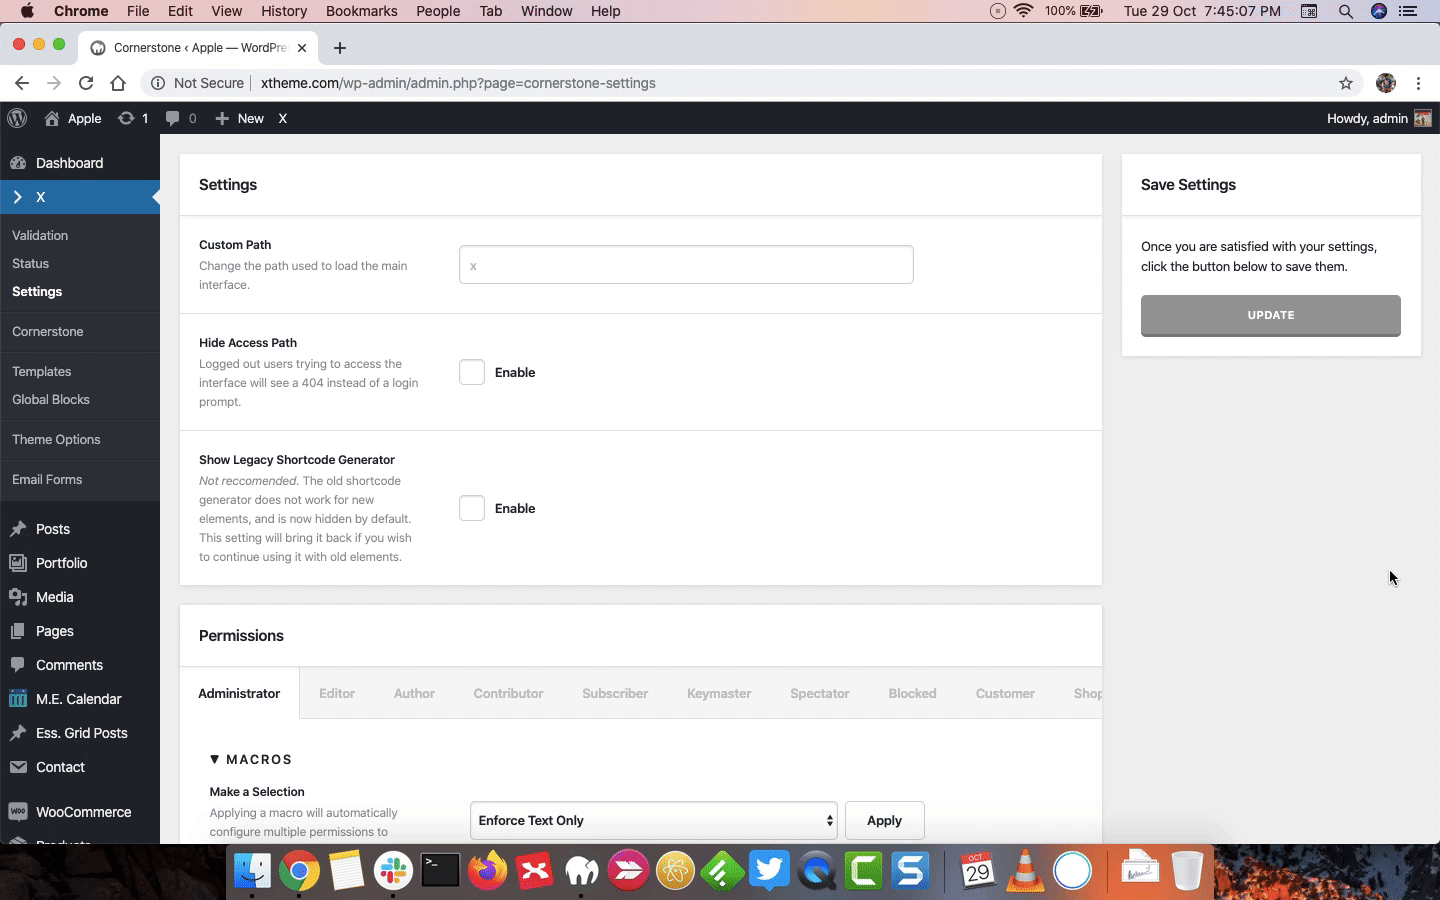Viewport: 1440px width, 900px height.
Task: Open the Subscriber permissions tab
Action: coord(615,693)
